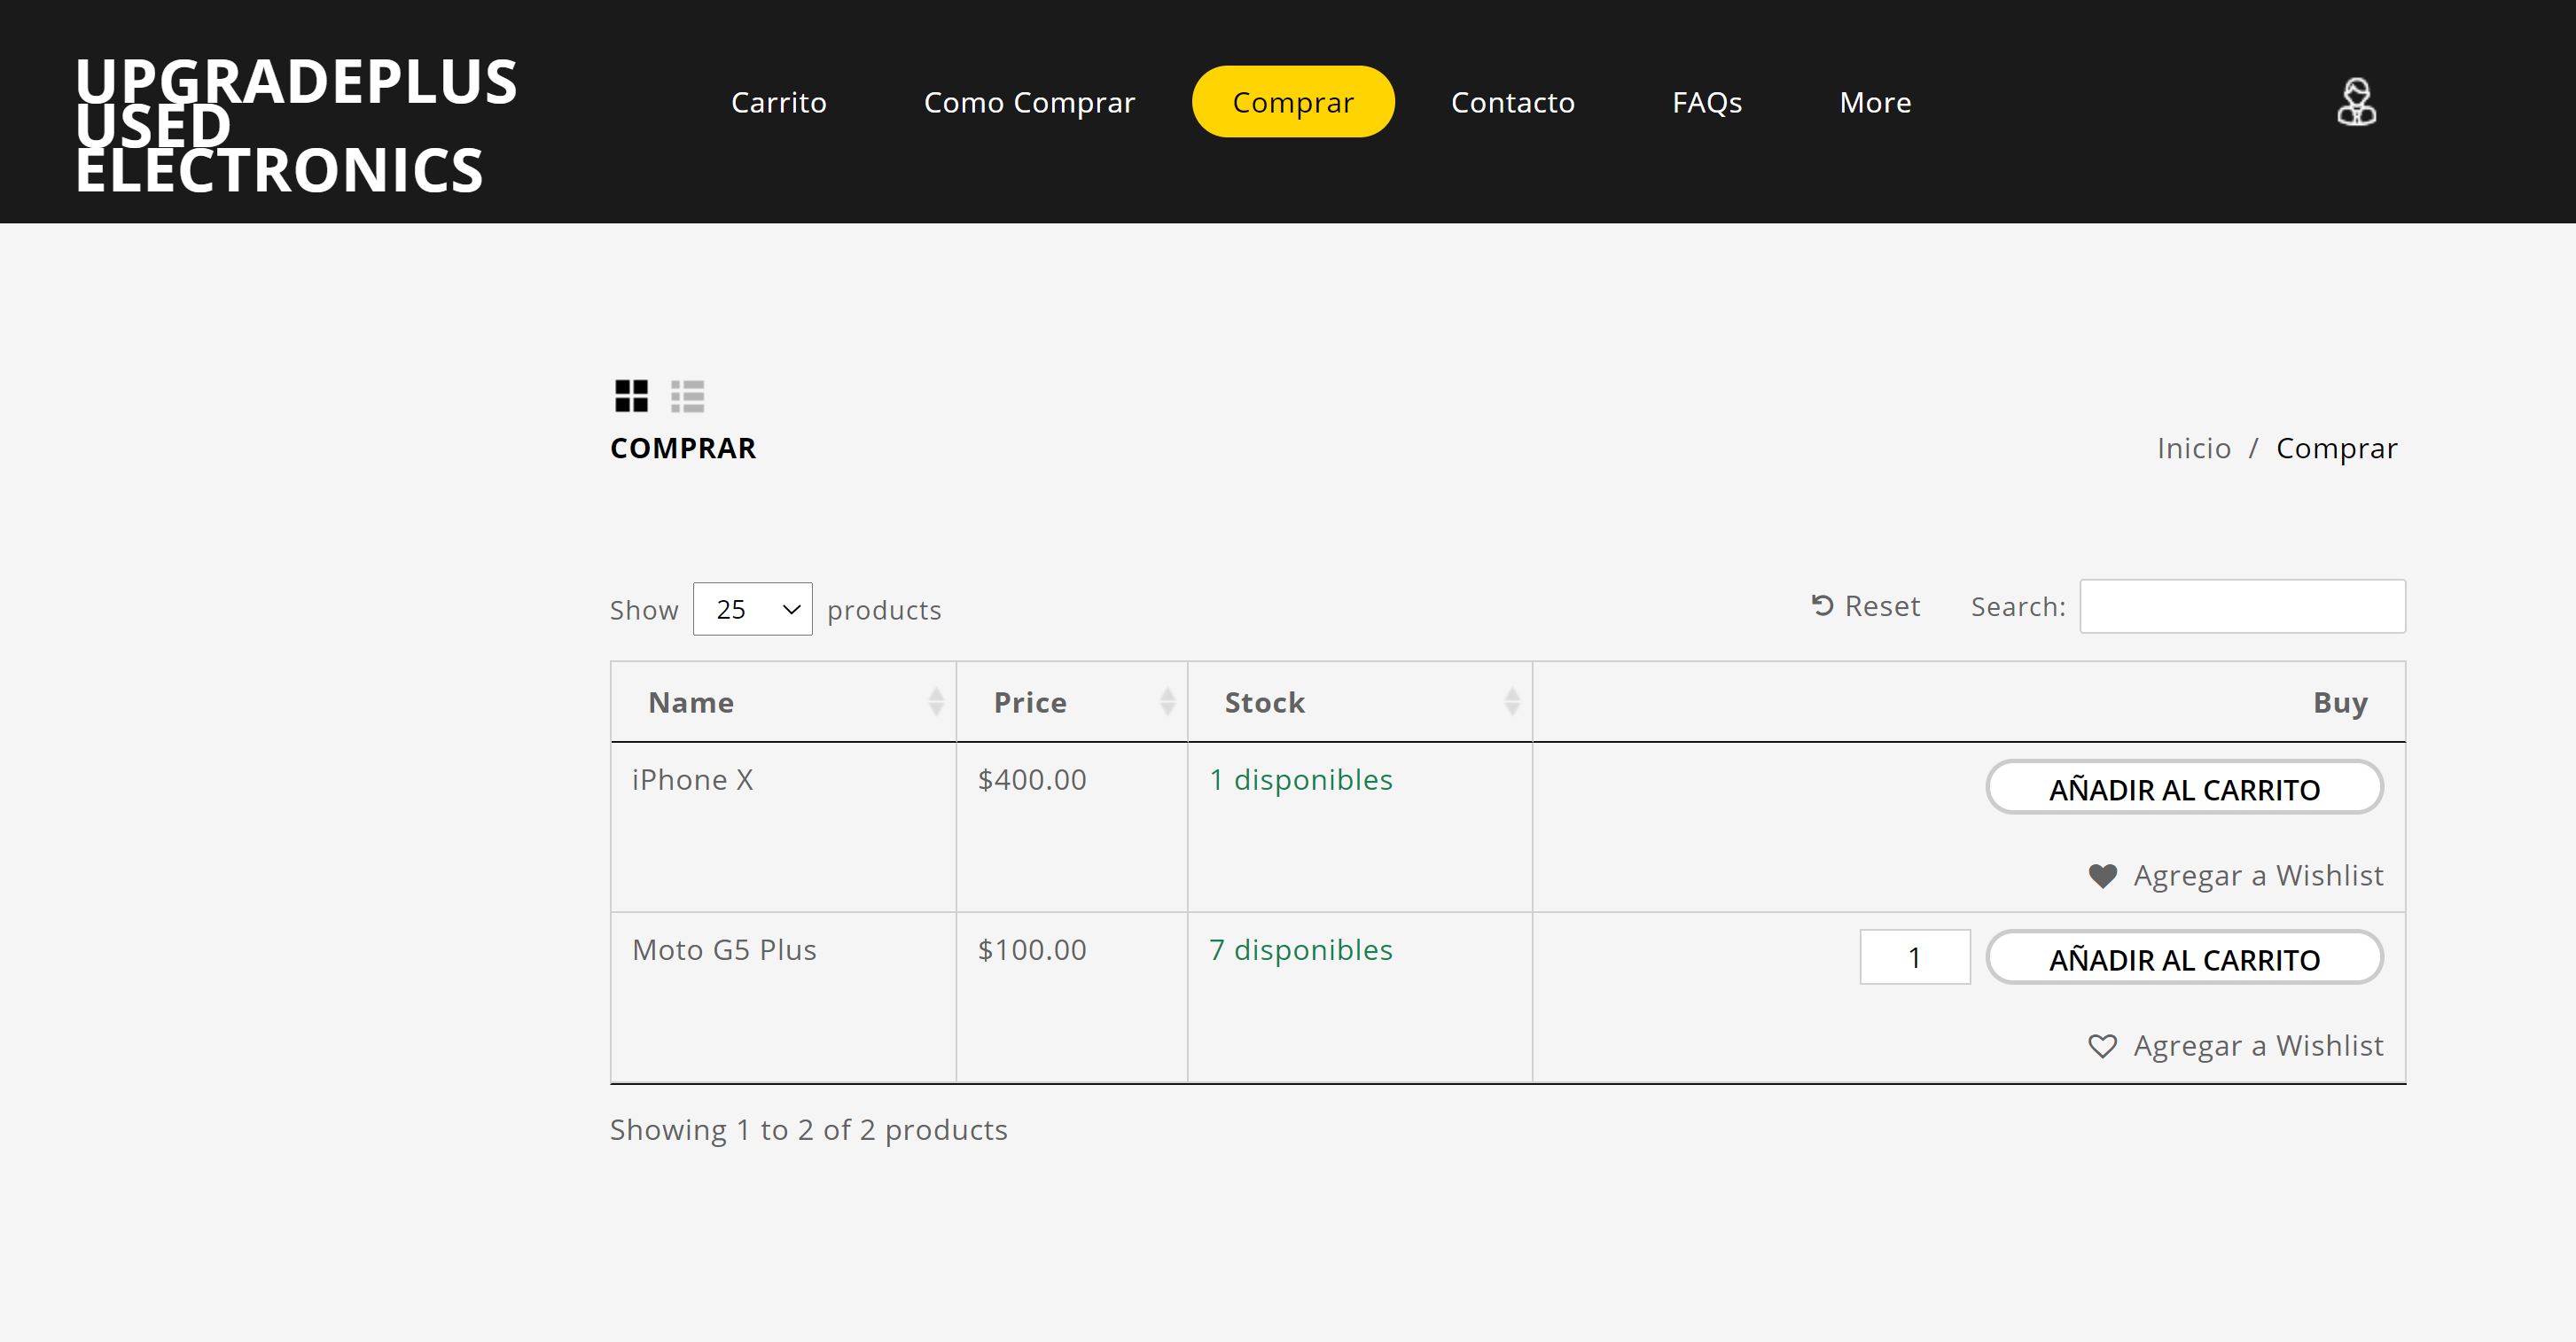Select the highlighted Comprar nav tab
The height and width of the screenshot is (1342, 2576).
(1292, 102)
